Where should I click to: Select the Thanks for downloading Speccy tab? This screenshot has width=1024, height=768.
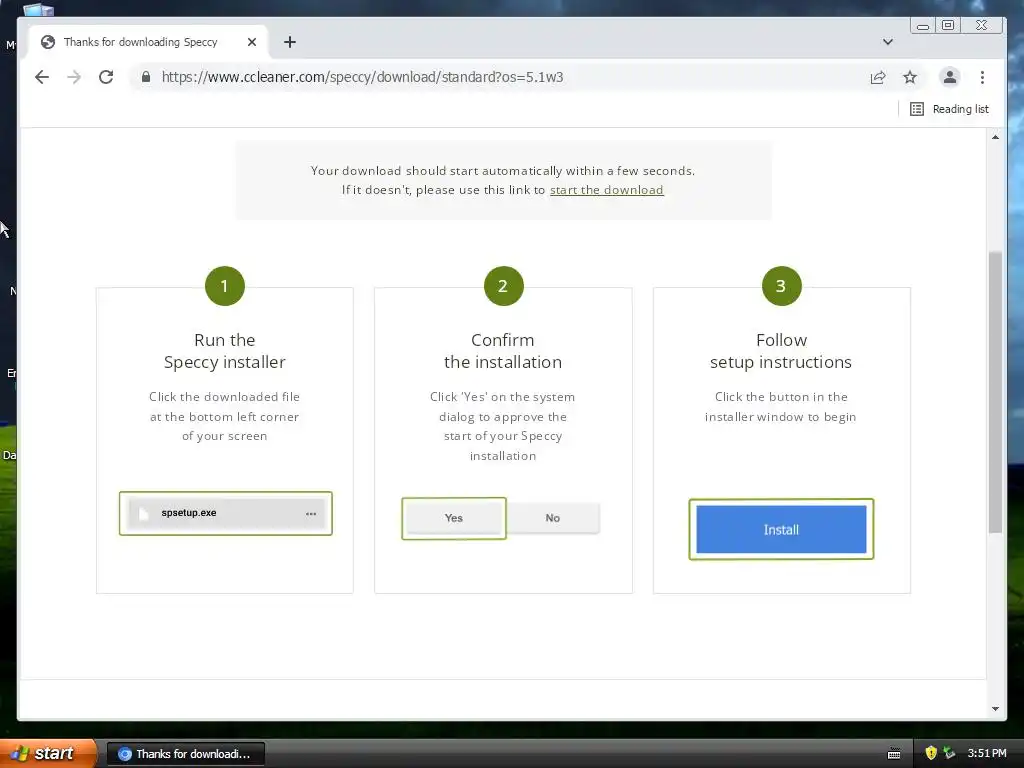[149, 42]
